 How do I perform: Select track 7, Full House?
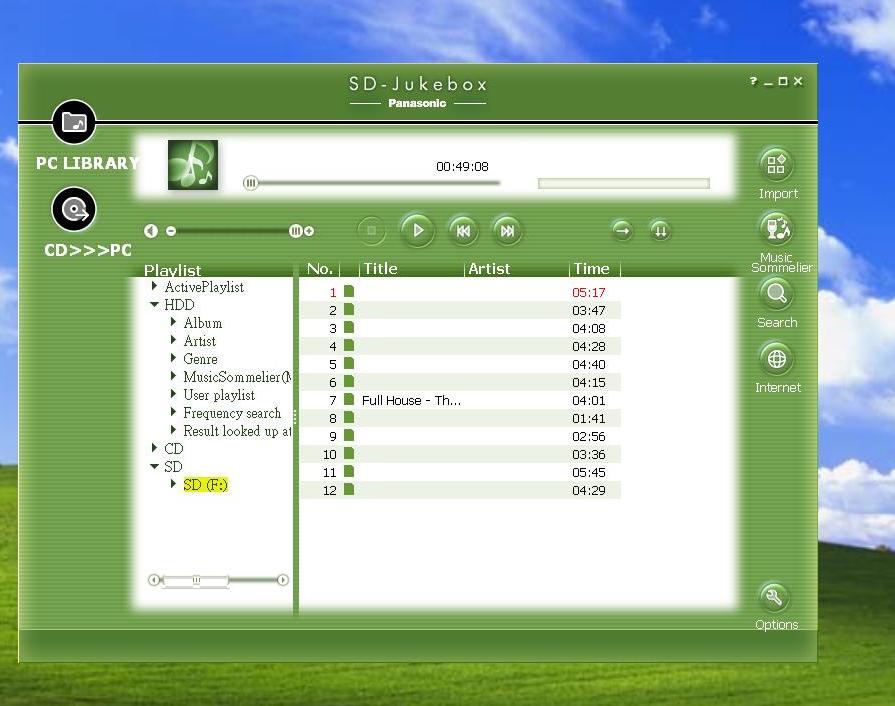(410, 400)
